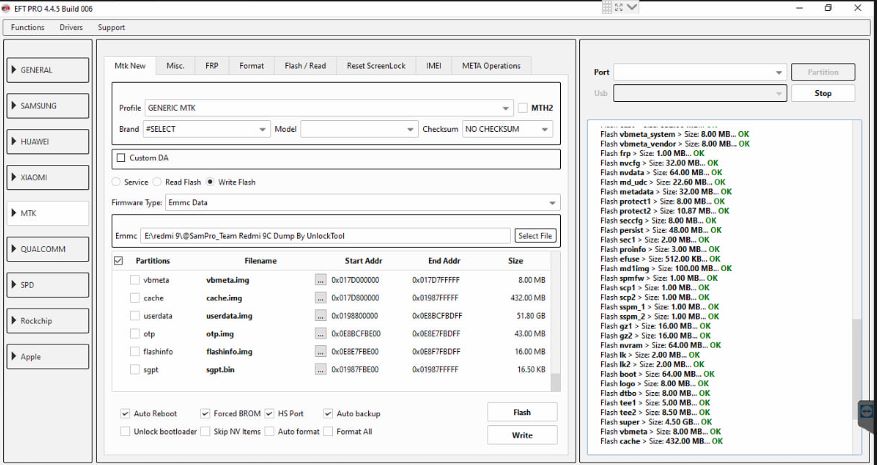Select the Service radio option
This screenshot has height=465, width=877.
(116, 182)
